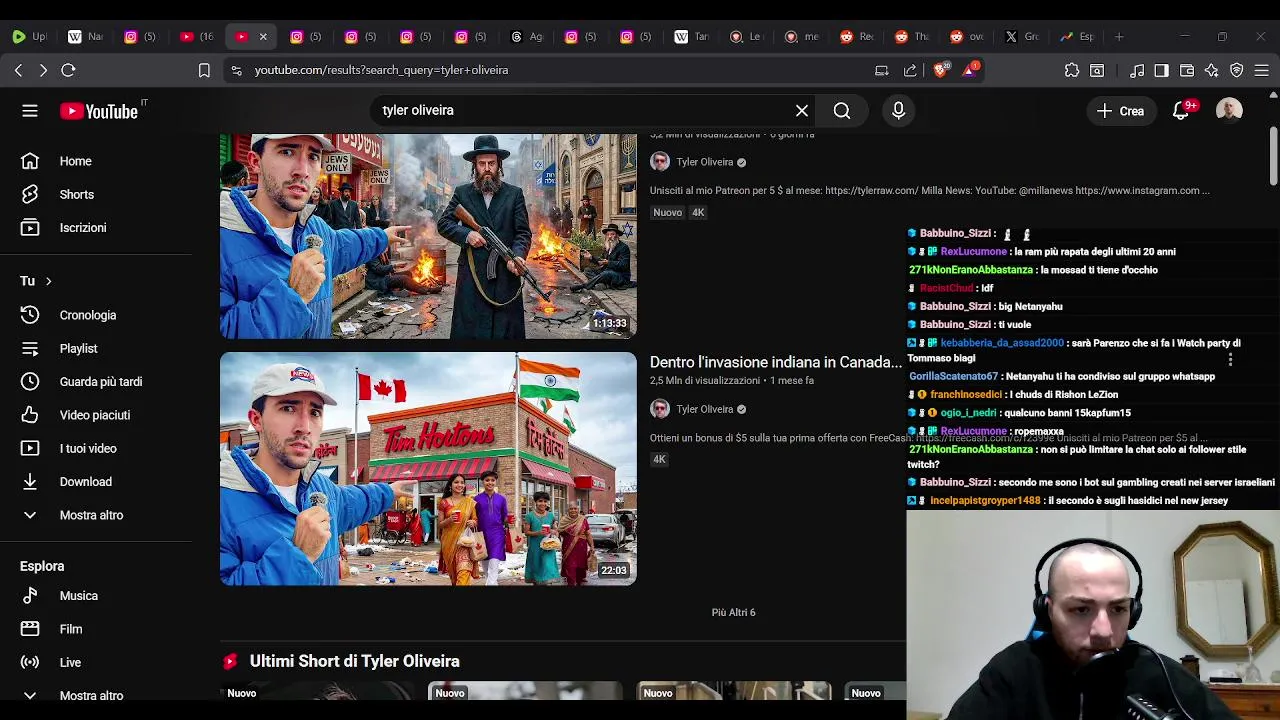Expand the Tu section chevron
This screenshot has width=1280, height=720.
[x=48, y=281]
